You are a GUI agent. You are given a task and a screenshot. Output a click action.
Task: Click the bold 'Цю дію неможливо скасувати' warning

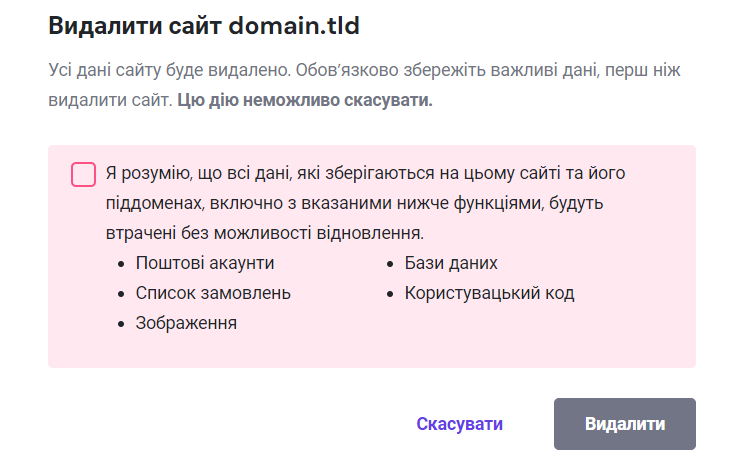click(x=305, y=102)
